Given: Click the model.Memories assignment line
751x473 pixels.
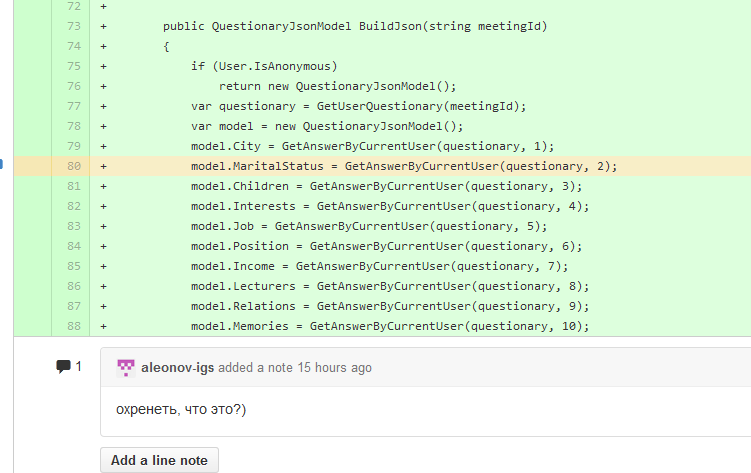Looking at the screenshot, I should tap(390, 326).
